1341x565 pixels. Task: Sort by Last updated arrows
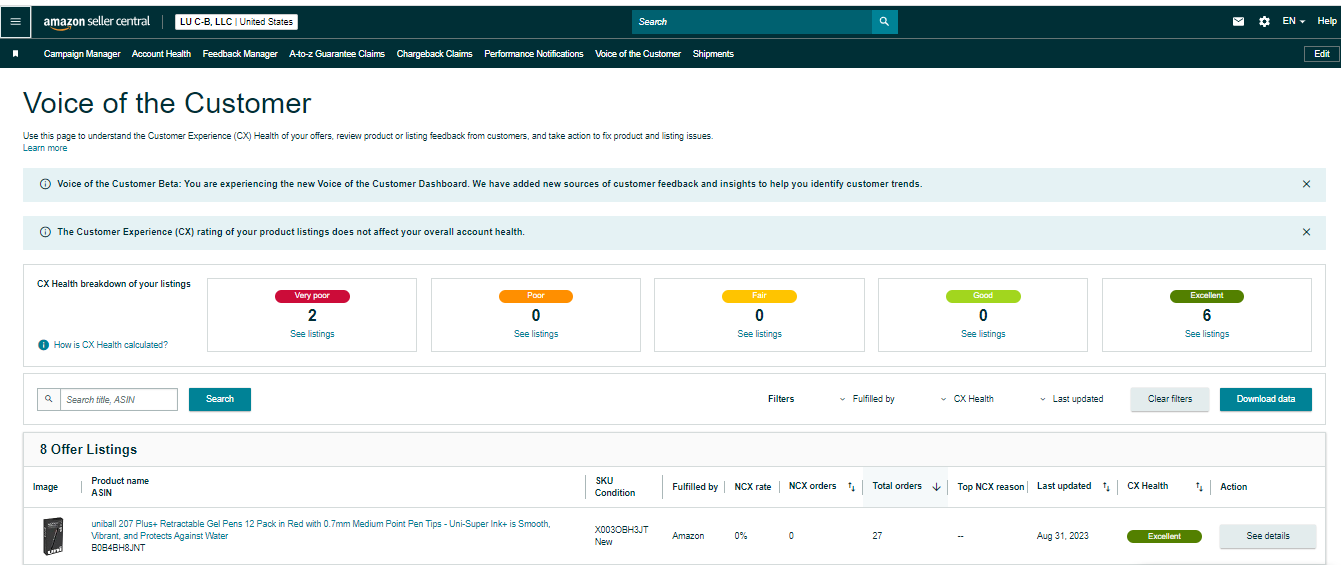pos(1106,487)
